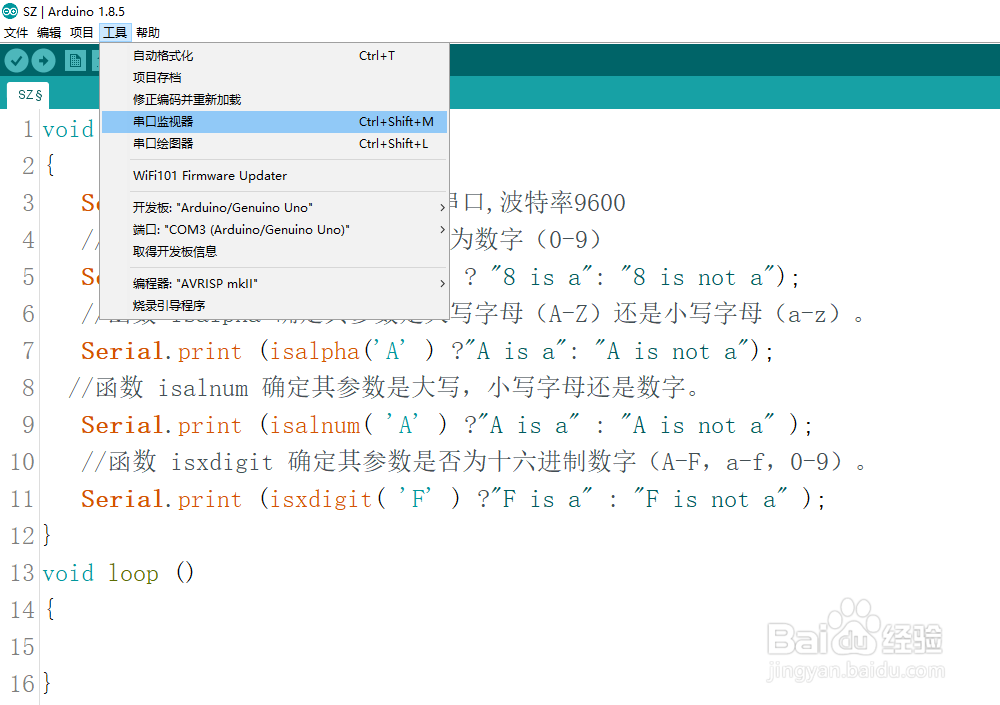This screenshot has height=705, width=1000.
Task: Click the 'void loop ()' text on line 13
Action: [118, 573]
